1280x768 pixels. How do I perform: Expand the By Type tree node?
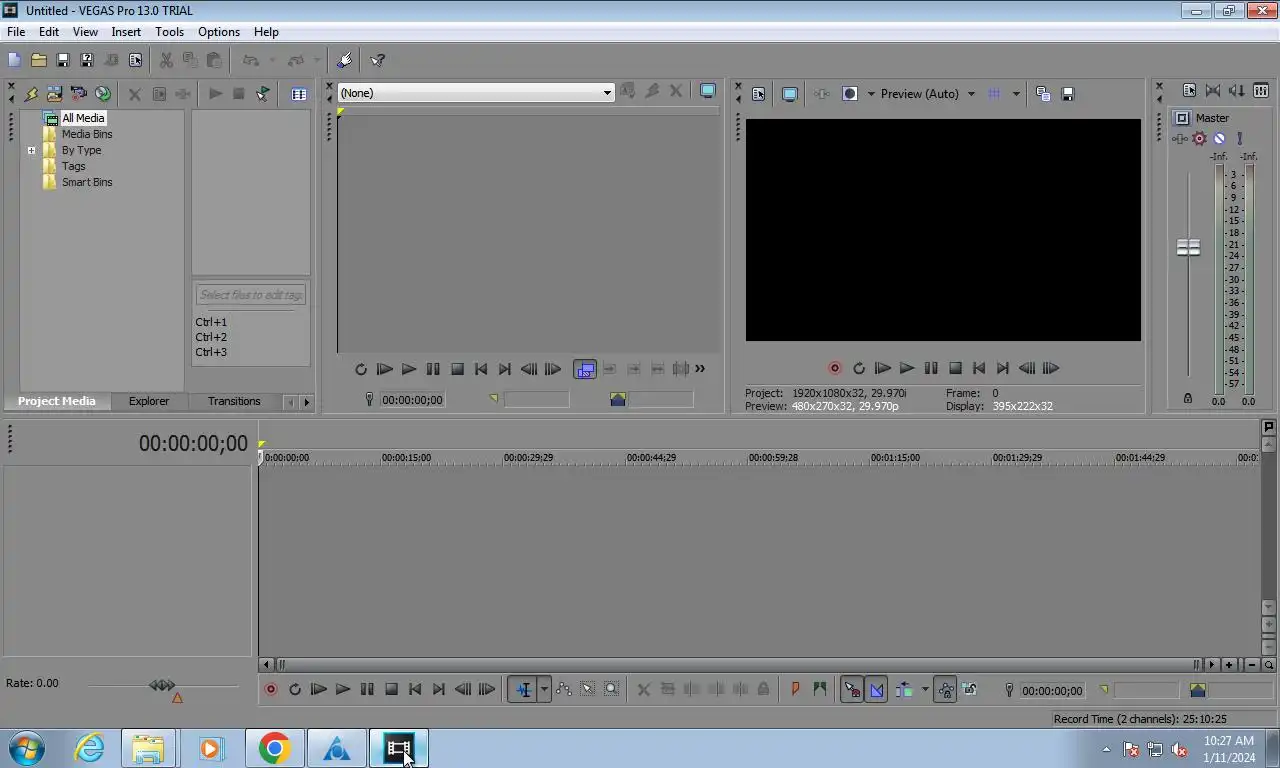31,151
